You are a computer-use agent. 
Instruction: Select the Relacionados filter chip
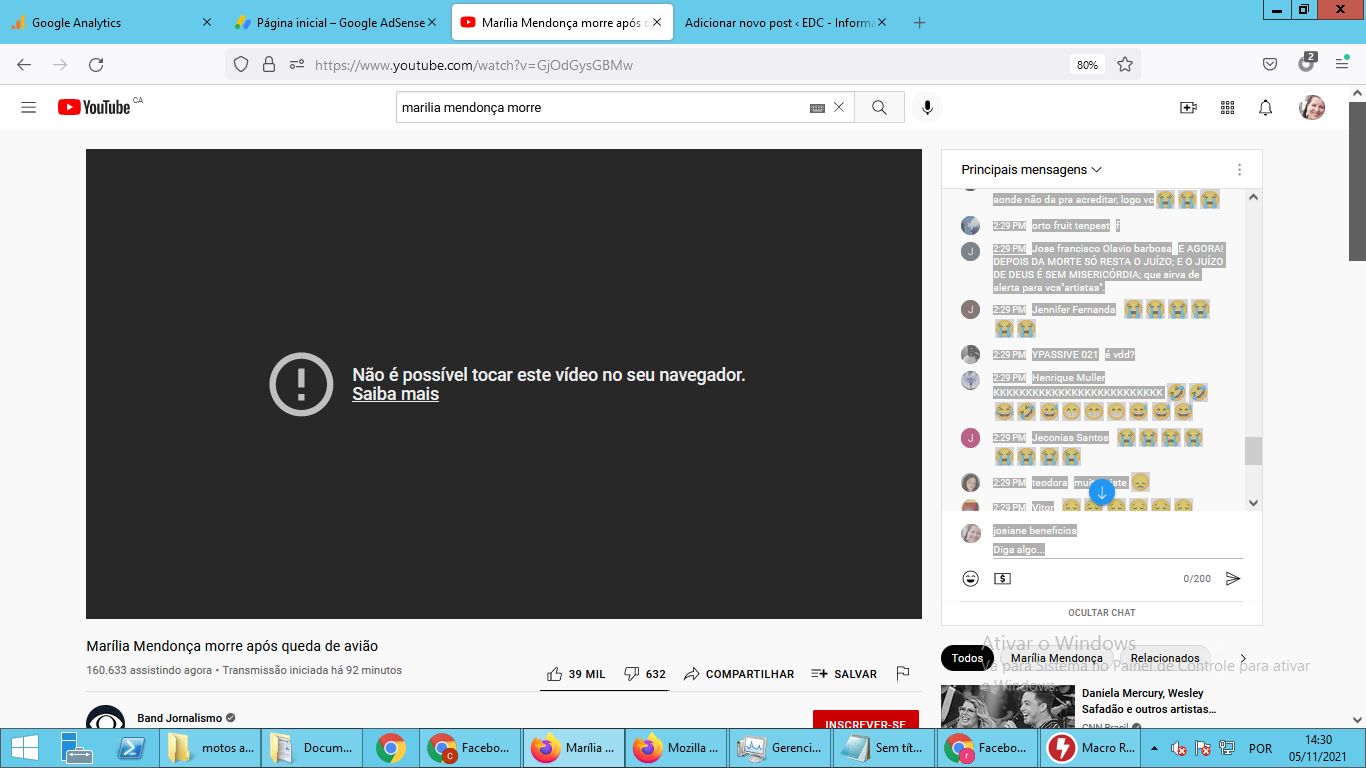tap(1165, 658)
